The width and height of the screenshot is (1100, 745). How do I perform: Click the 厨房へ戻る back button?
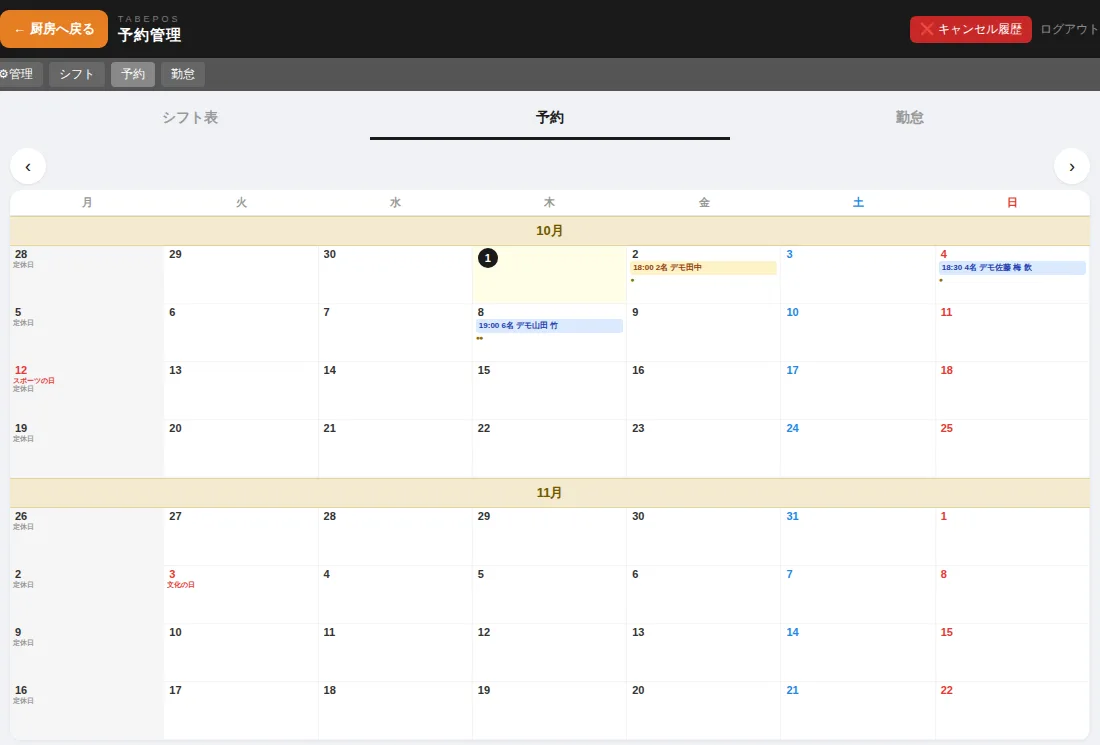[x=54, y=29]
